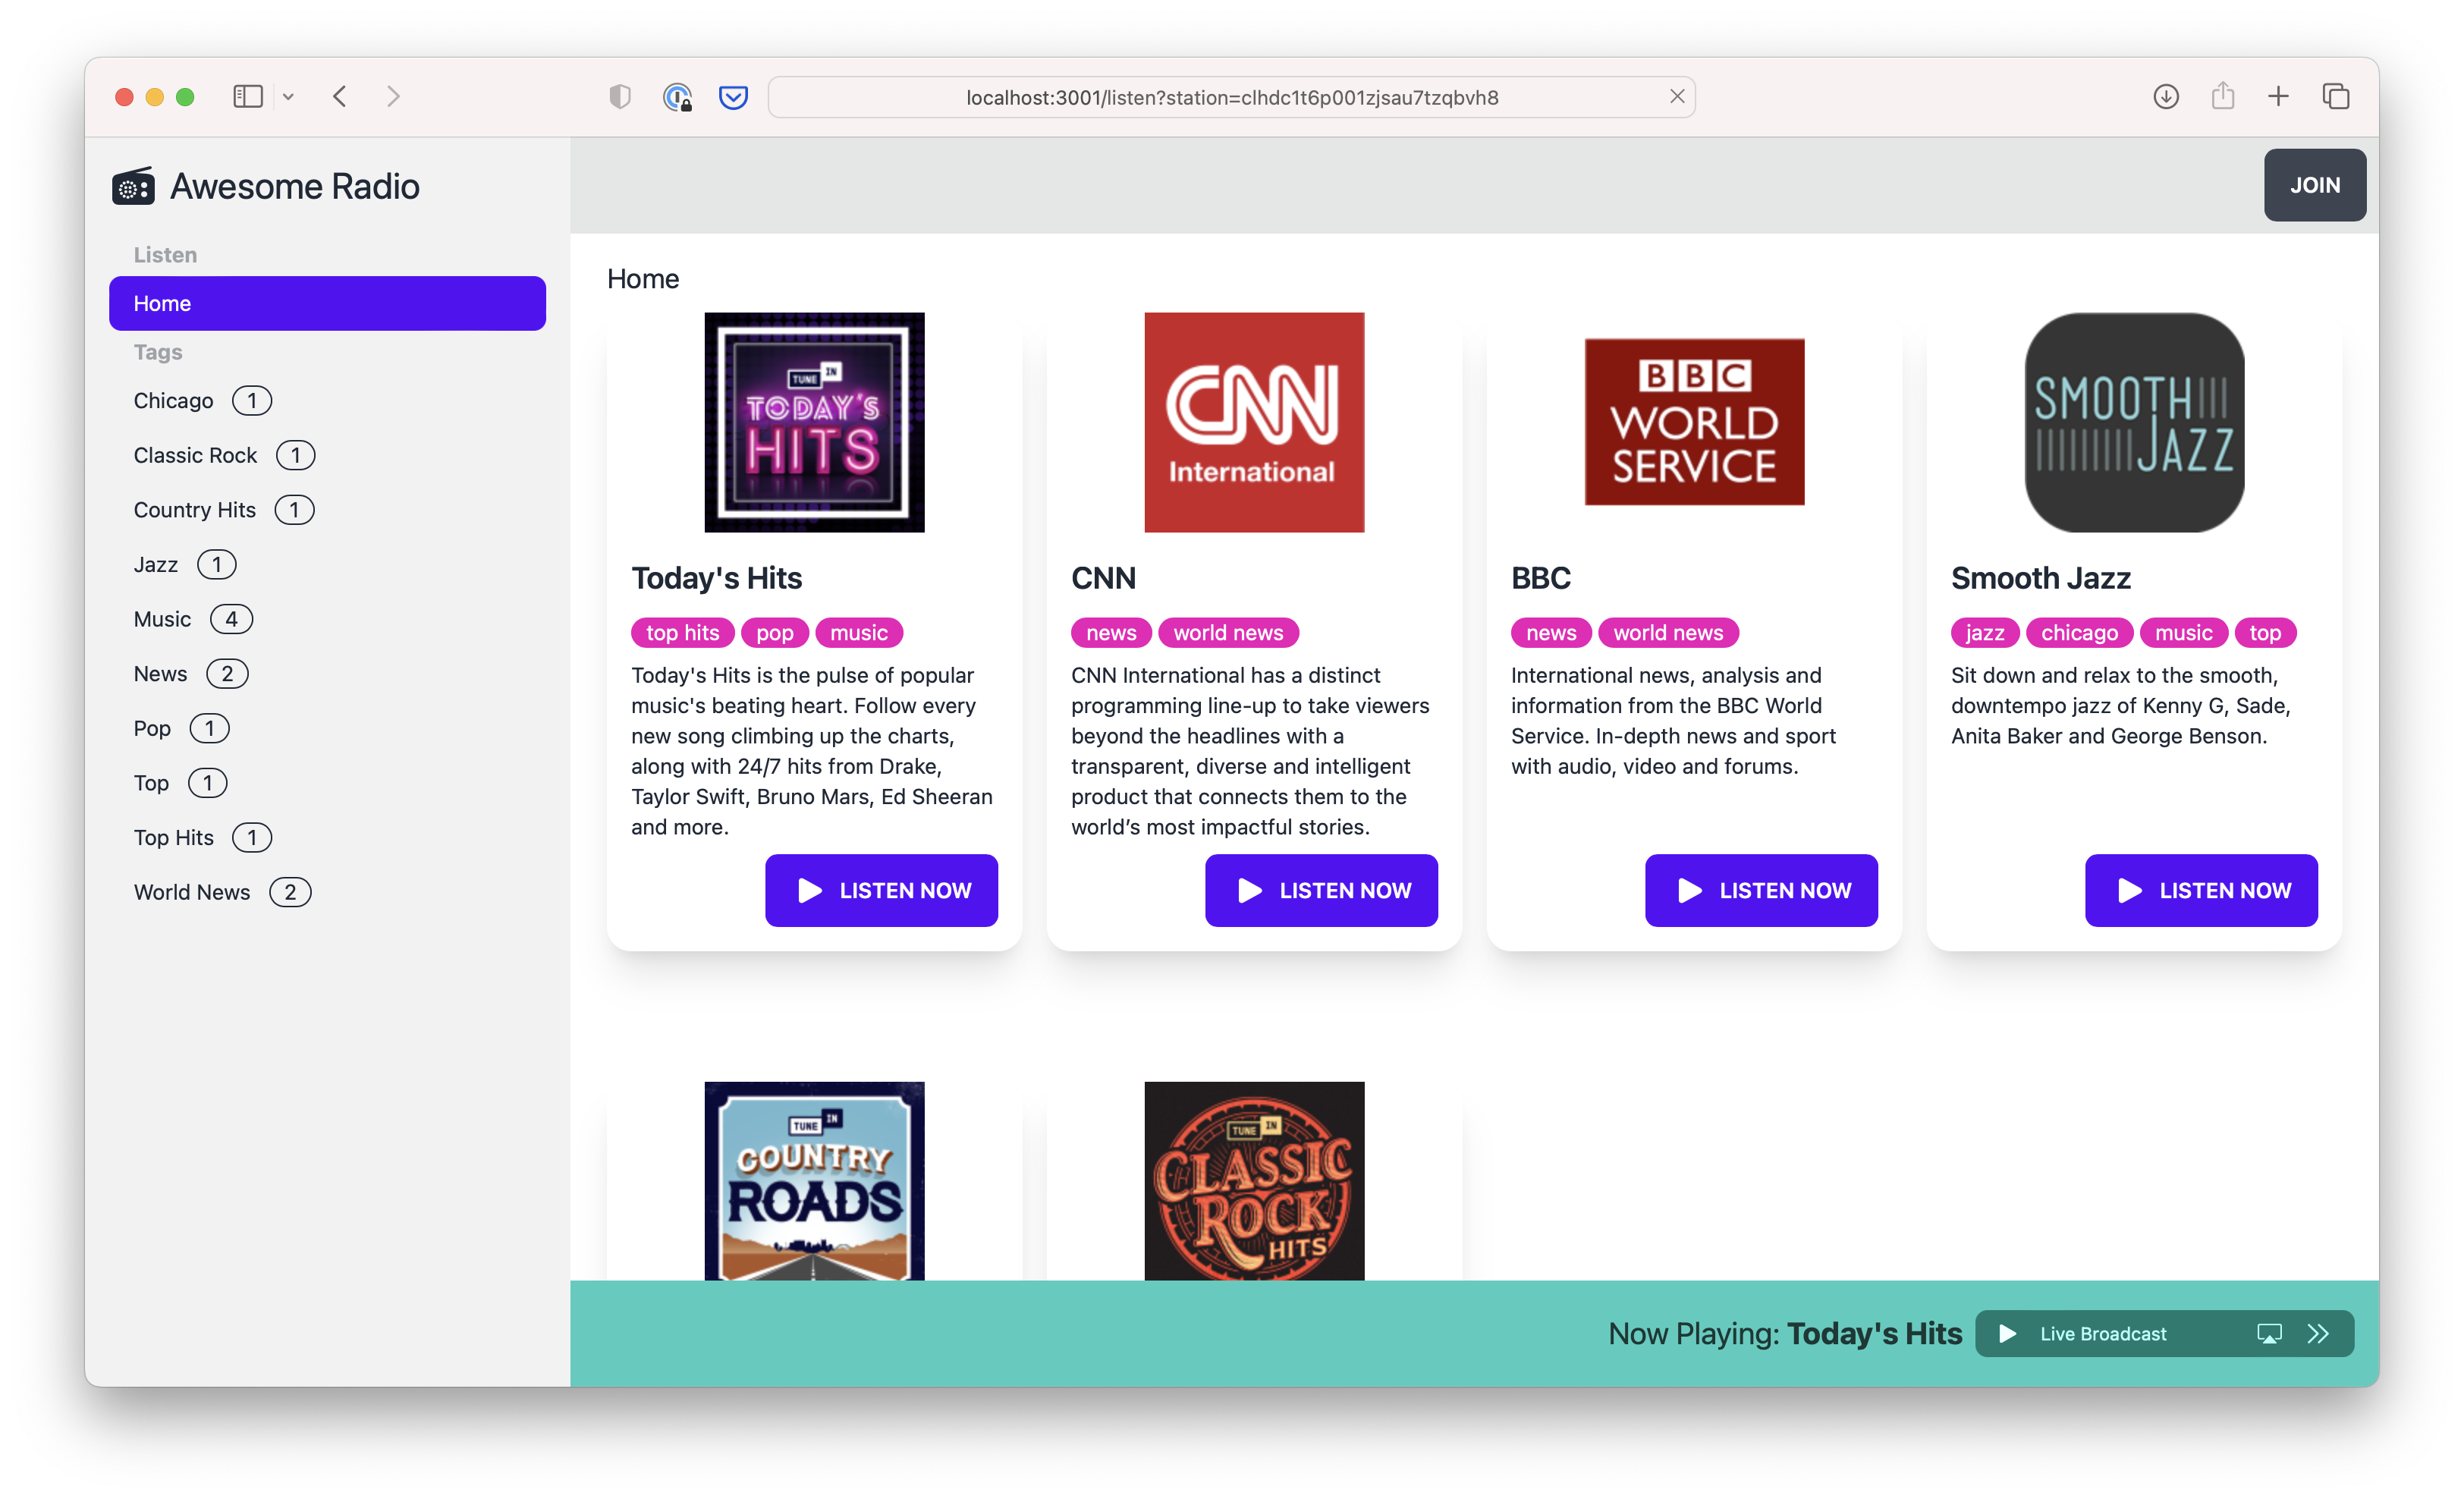This screenshot has height=1499, width=2464.
Task: Select Home in the Listen sidebar
Action: (x=327, y=303)
